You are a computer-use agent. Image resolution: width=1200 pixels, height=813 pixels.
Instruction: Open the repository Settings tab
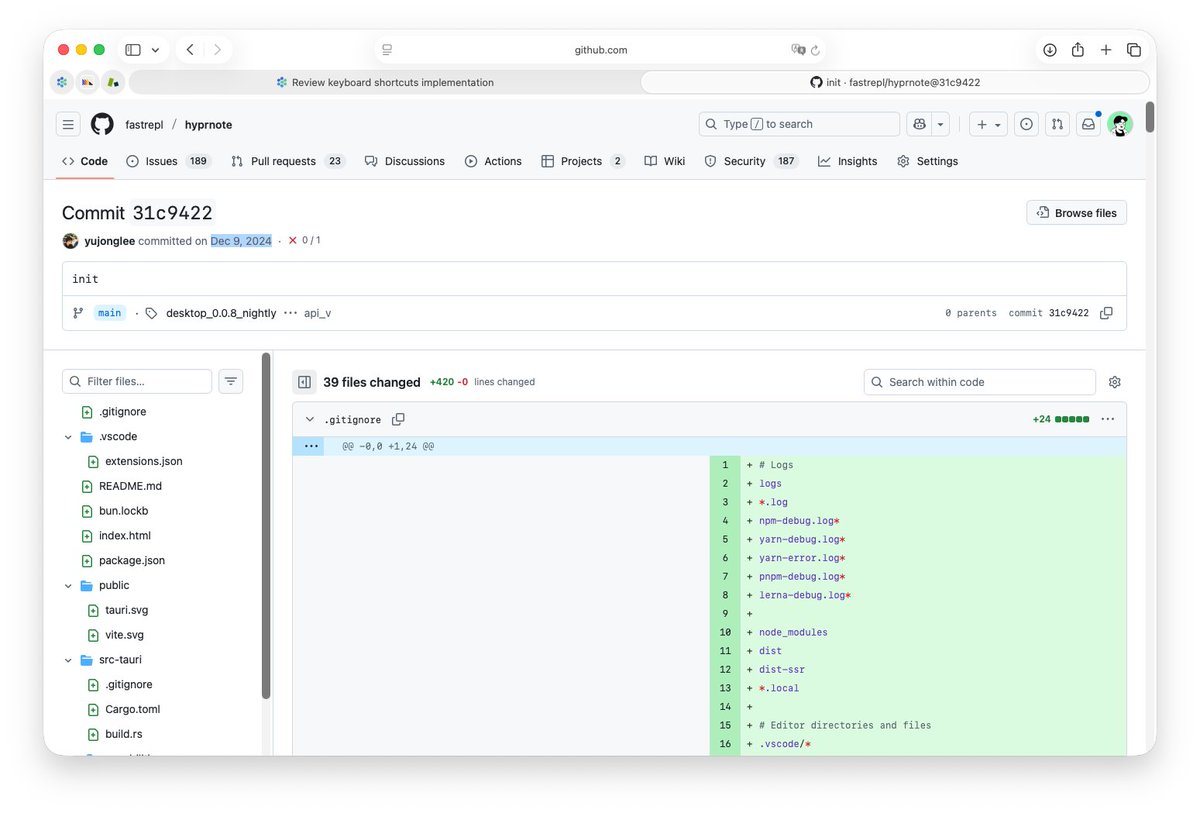pos(928,161)
